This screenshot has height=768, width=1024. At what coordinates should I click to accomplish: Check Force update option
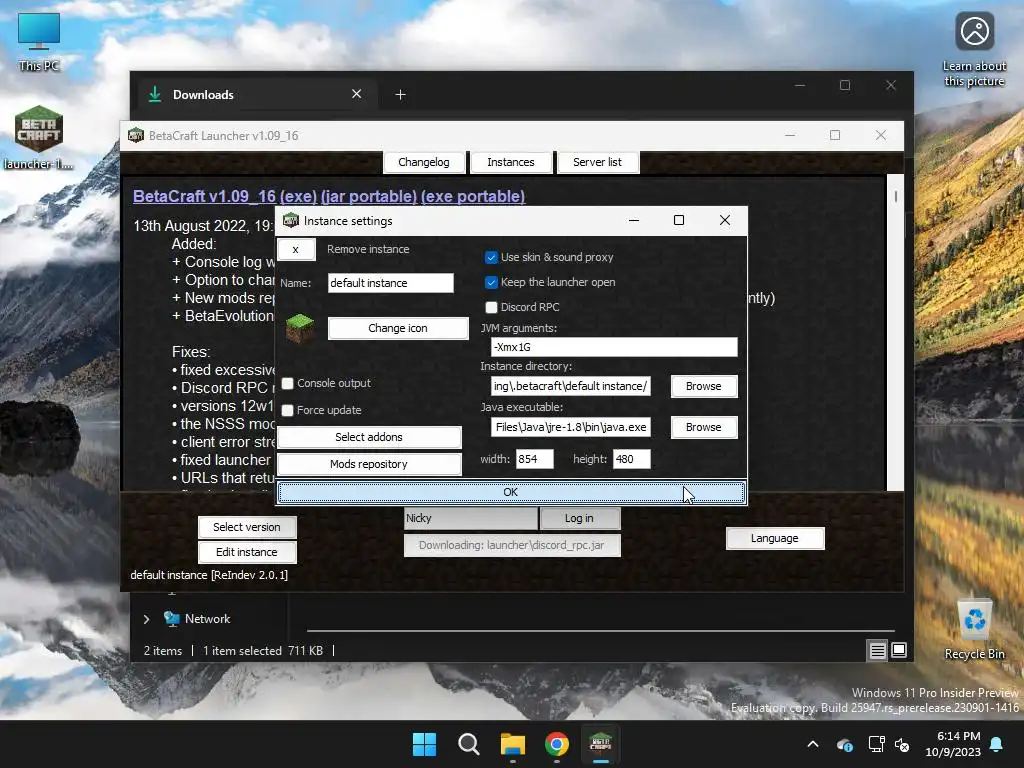tap(287, 410)
